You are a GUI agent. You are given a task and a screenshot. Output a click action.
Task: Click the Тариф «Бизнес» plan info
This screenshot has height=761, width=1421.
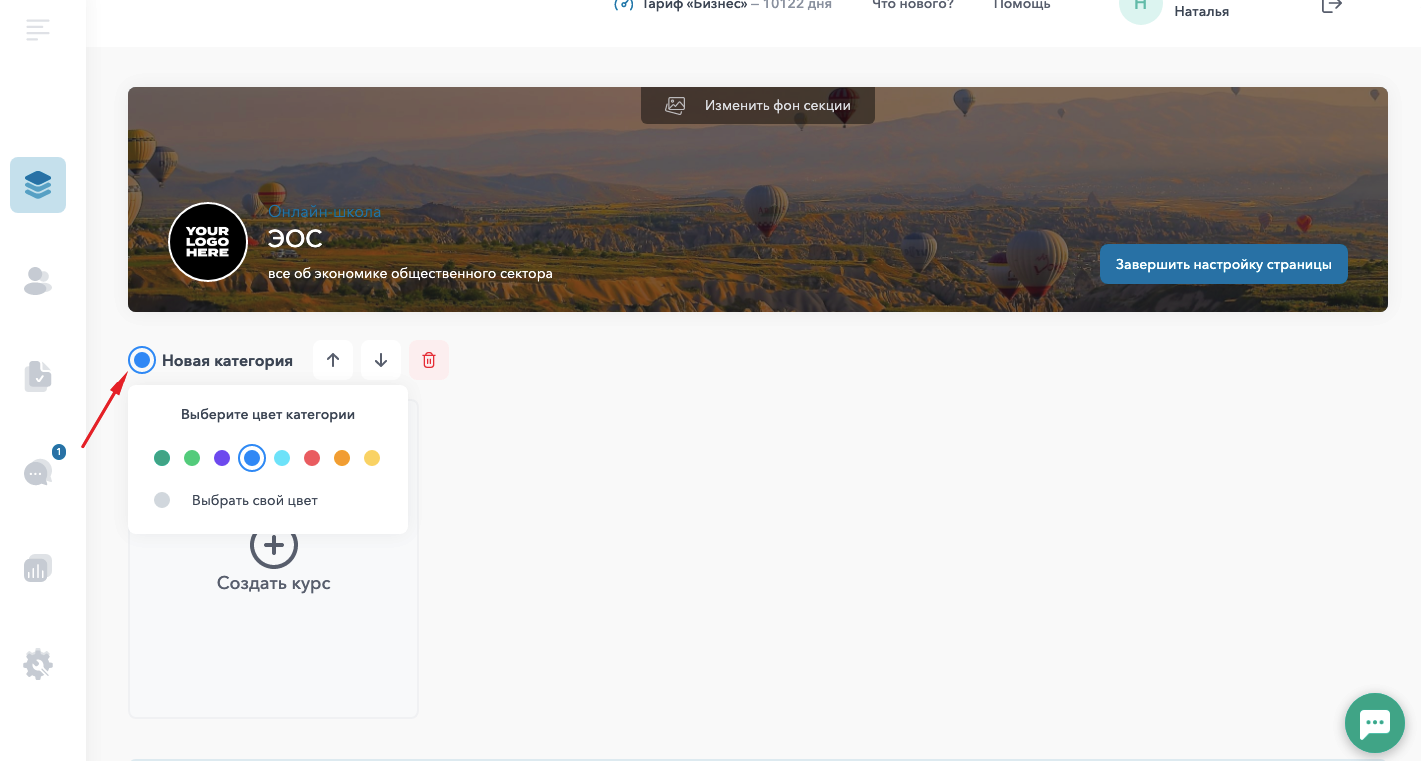(x=722, y=5)
